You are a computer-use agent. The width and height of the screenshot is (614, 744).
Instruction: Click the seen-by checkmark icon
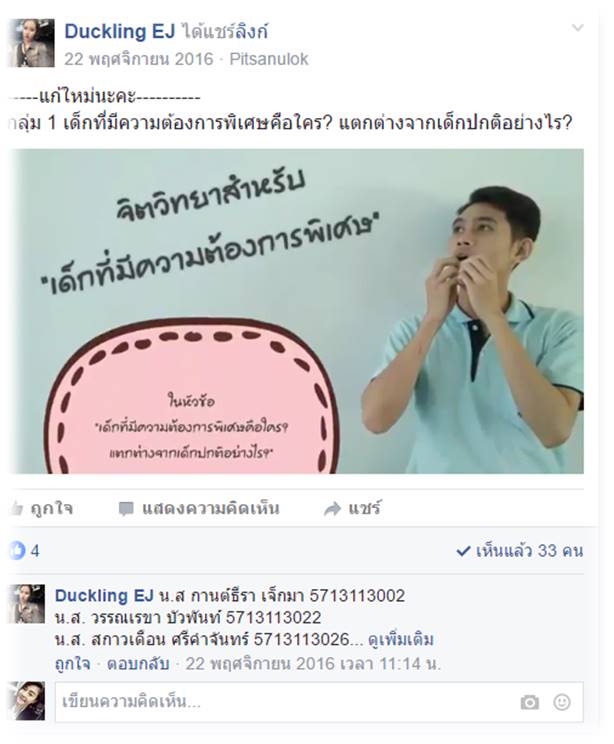click(x=463, y=551)
